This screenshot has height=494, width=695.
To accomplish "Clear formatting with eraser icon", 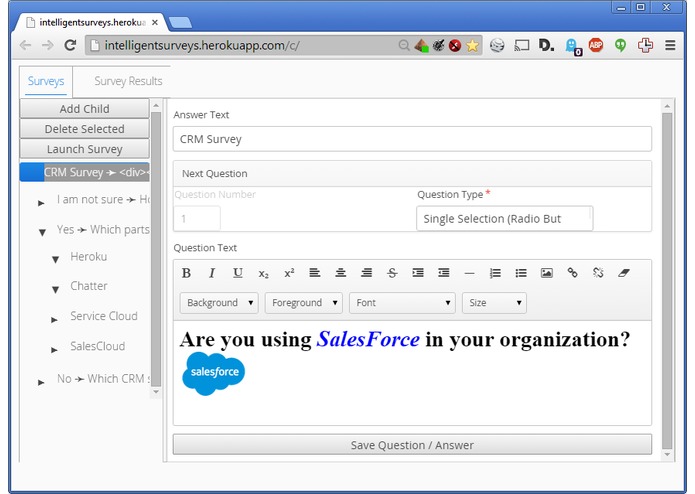I will coord(624,273).
